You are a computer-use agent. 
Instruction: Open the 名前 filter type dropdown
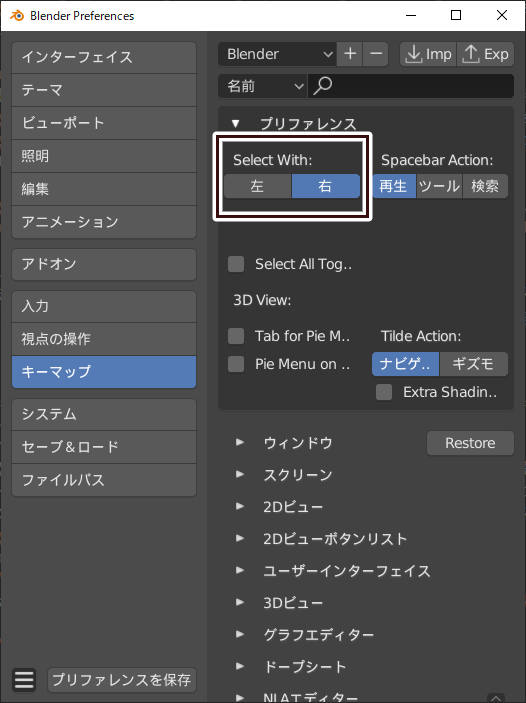coord(263,86)
